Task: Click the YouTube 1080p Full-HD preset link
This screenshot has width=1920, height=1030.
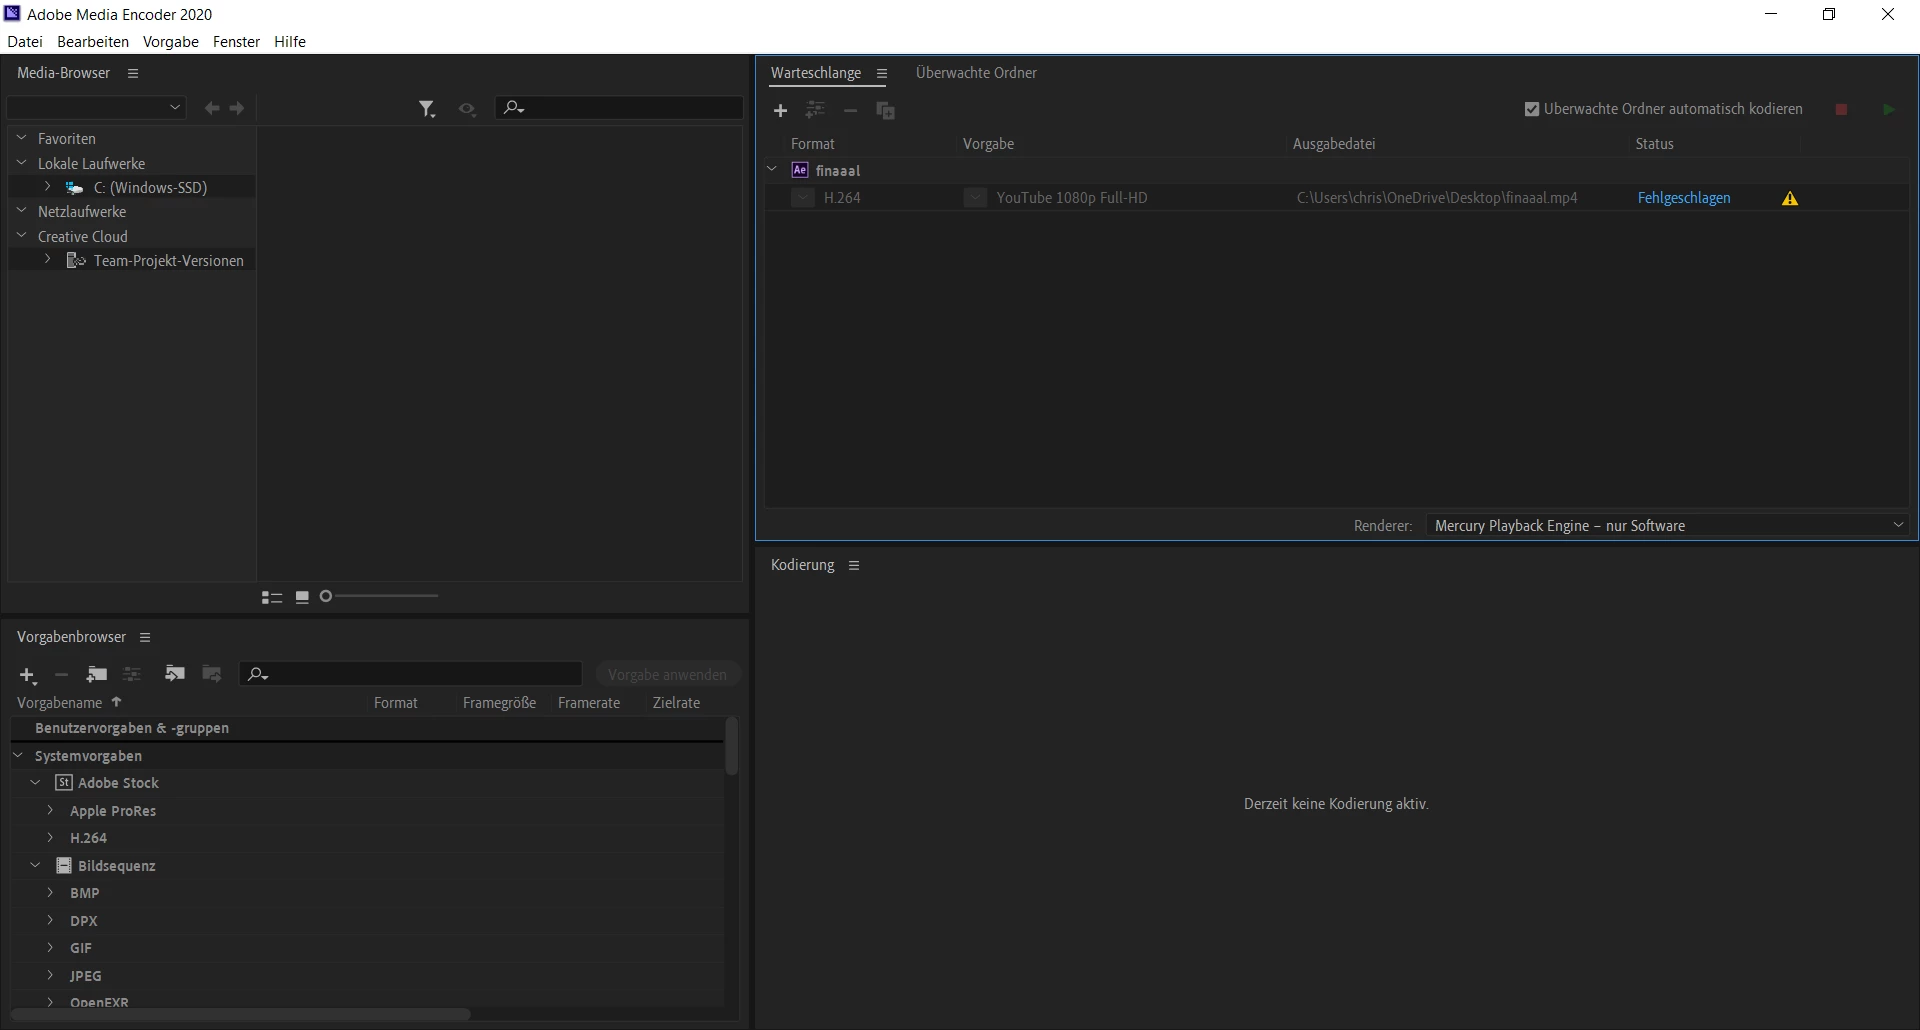Action: tap(1072, 198)
